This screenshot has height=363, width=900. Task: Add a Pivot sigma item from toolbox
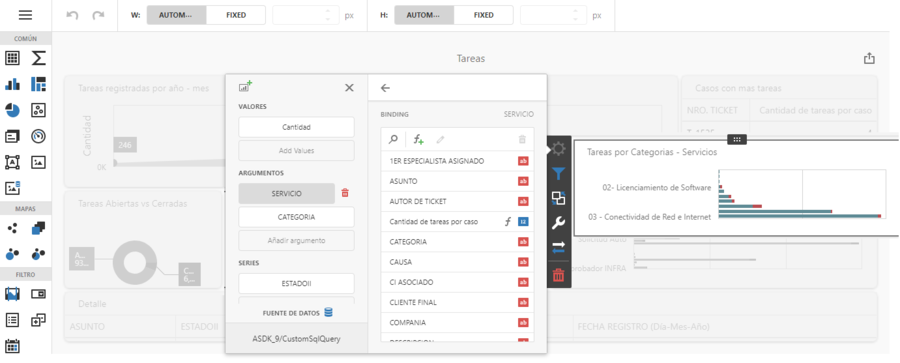38,58
